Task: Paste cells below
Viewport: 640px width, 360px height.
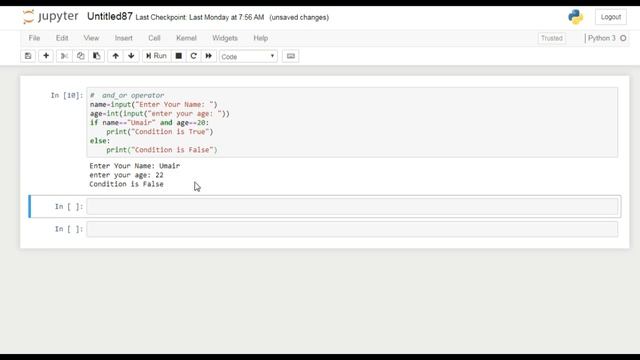Action: coord(97,56)
